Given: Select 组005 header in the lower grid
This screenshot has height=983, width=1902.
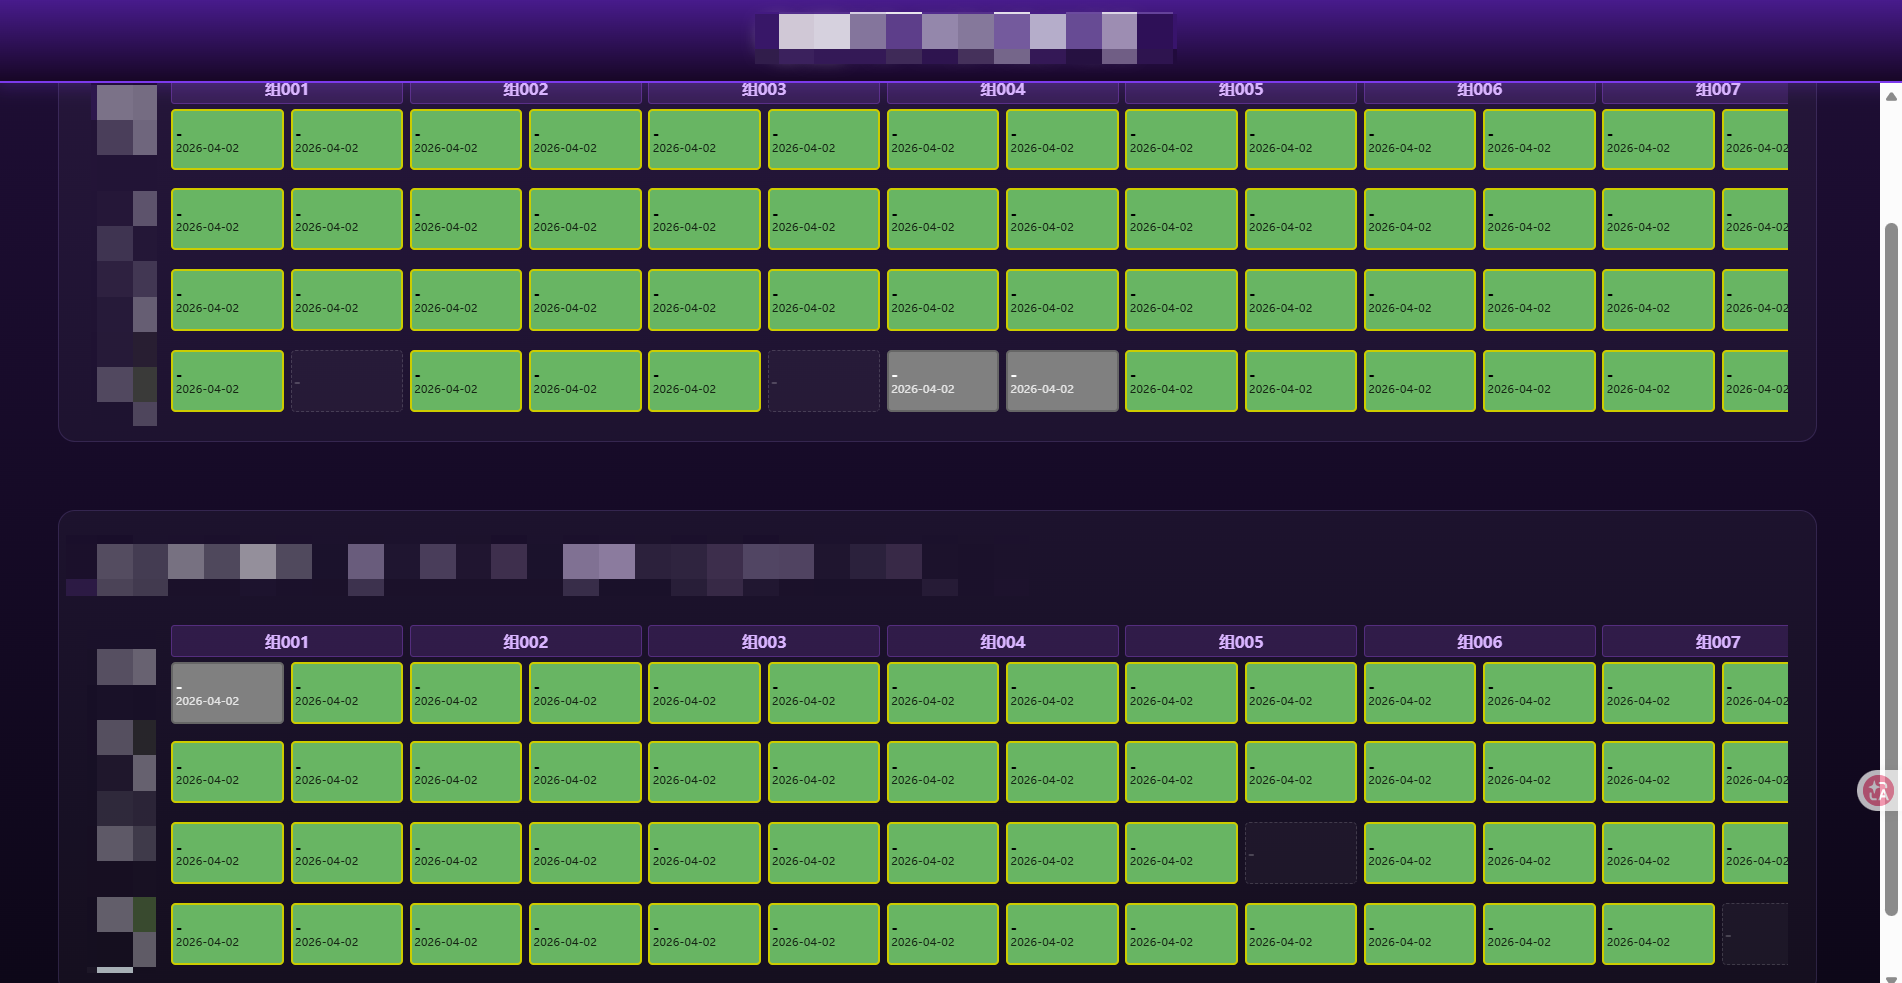Looking at the screenshot, I should click(1241, 641).
